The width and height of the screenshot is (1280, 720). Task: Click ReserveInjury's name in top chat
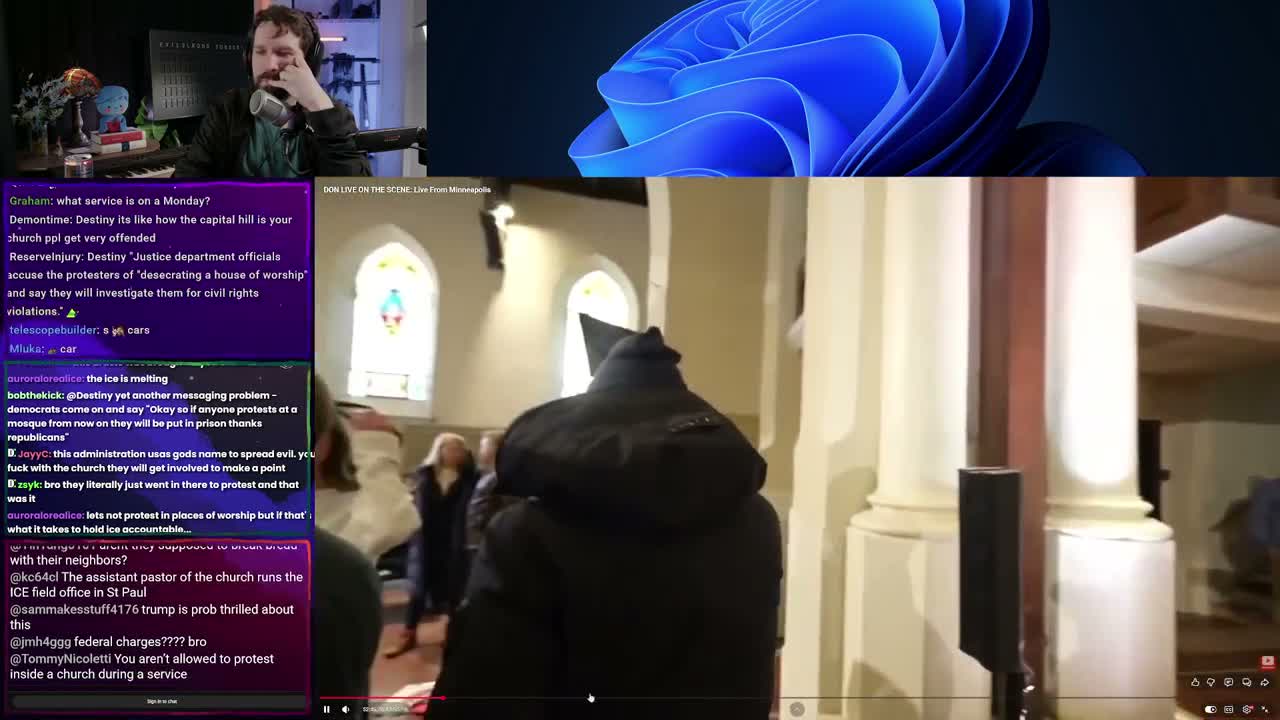click(45, 256)
